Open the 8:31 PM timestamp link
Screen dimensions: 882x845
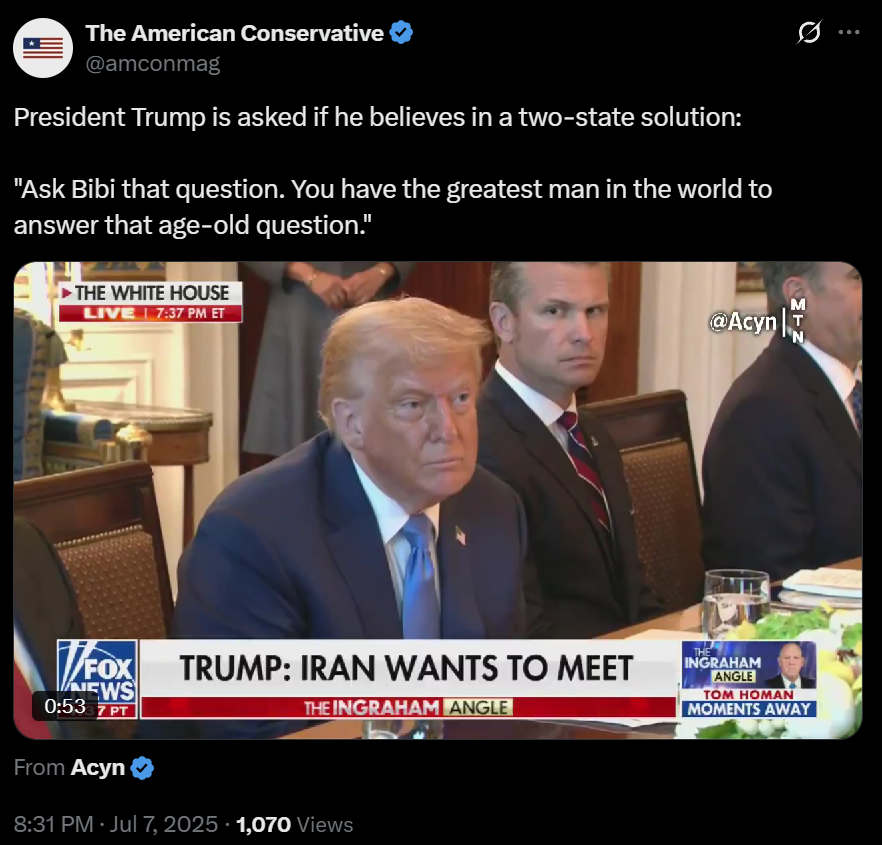(53, 824)
